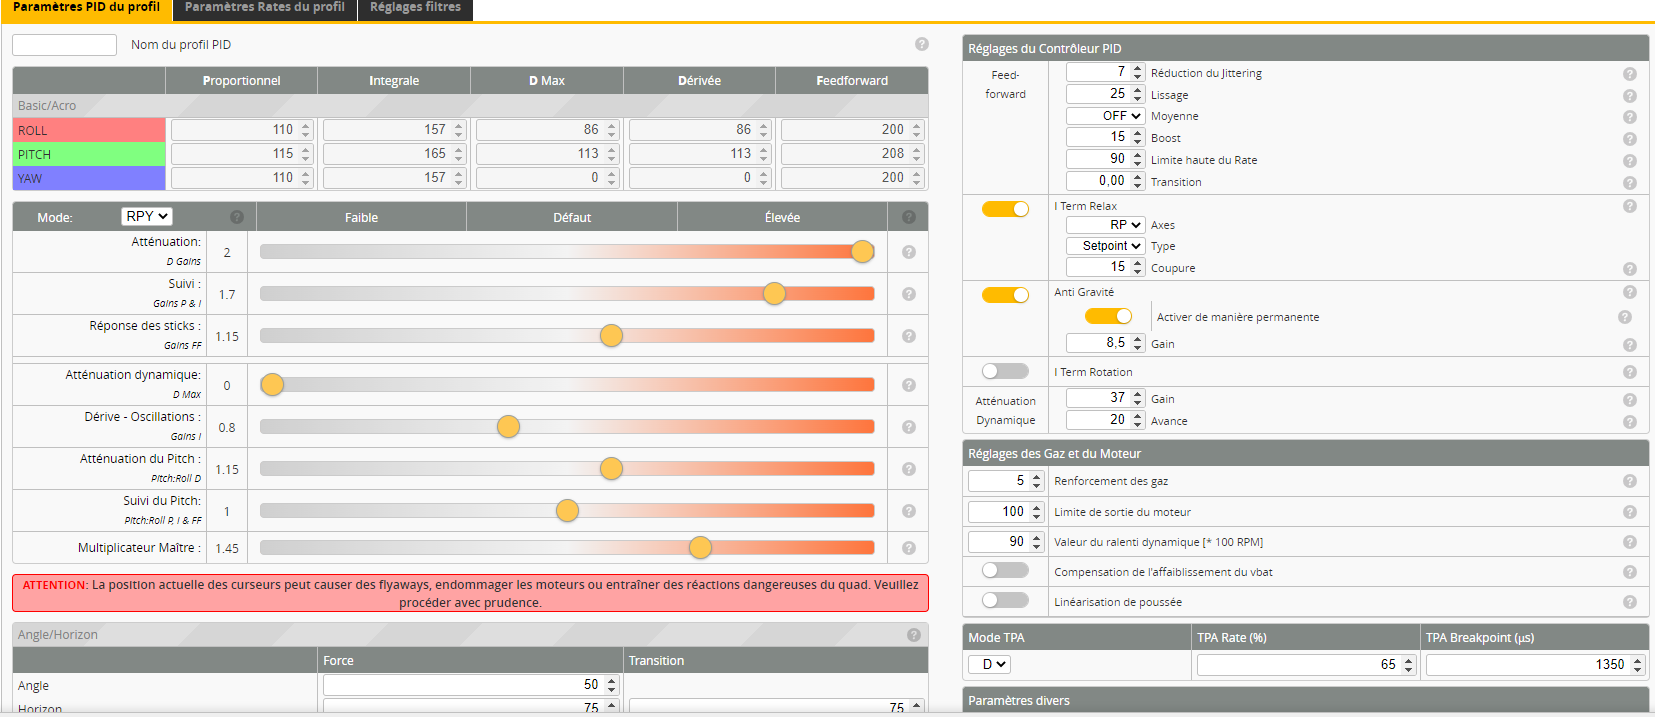
Task: Open the I Term Relax Type Setpoint dropdown
Action: (1105, 246)
